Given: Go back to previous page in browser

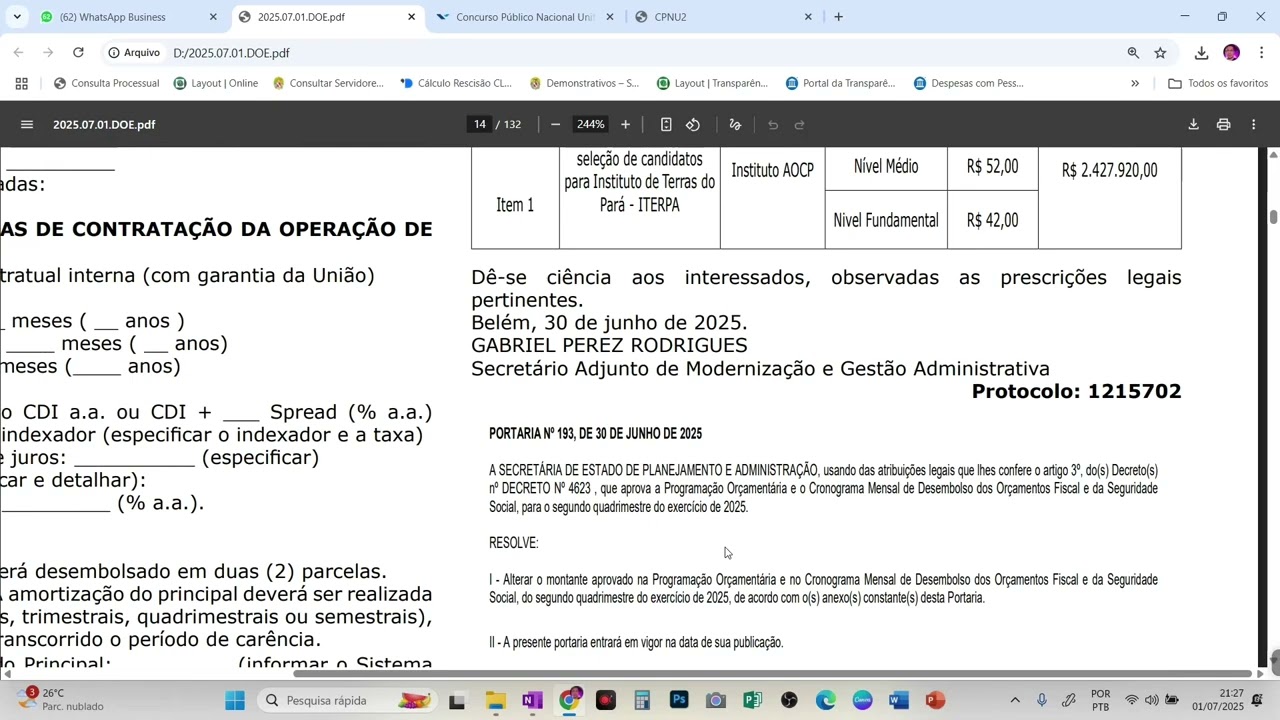Looking at the screenshot, I should click(18, 53).
